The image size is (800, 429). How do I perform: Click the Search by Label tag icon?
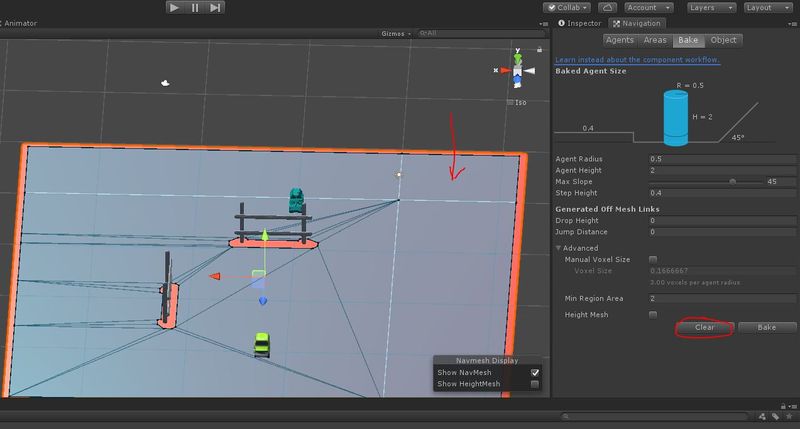point(776,417)
